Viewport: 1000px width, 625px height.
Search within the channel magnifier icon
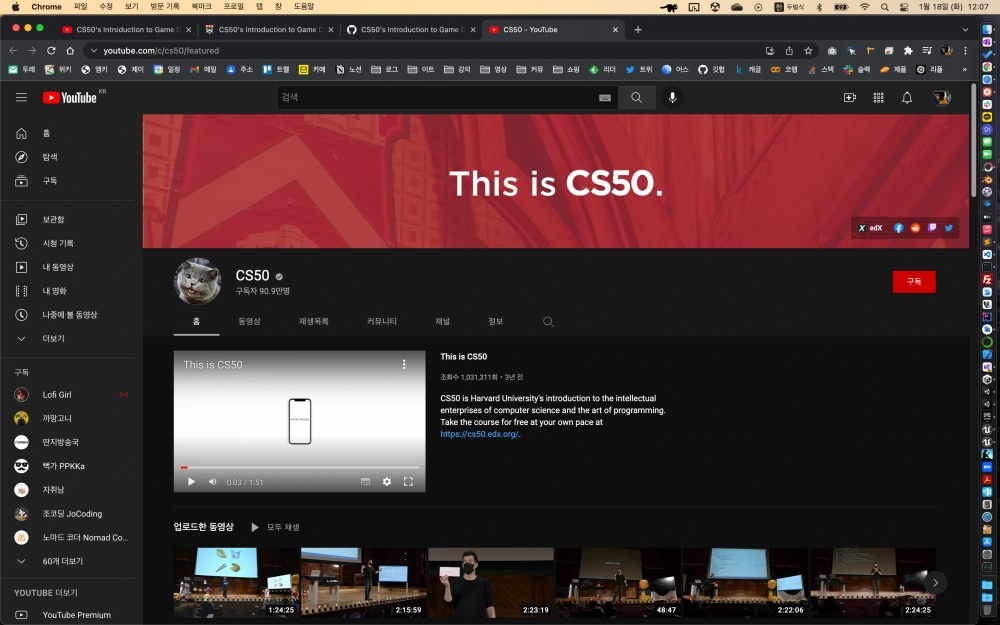(548, 321)
